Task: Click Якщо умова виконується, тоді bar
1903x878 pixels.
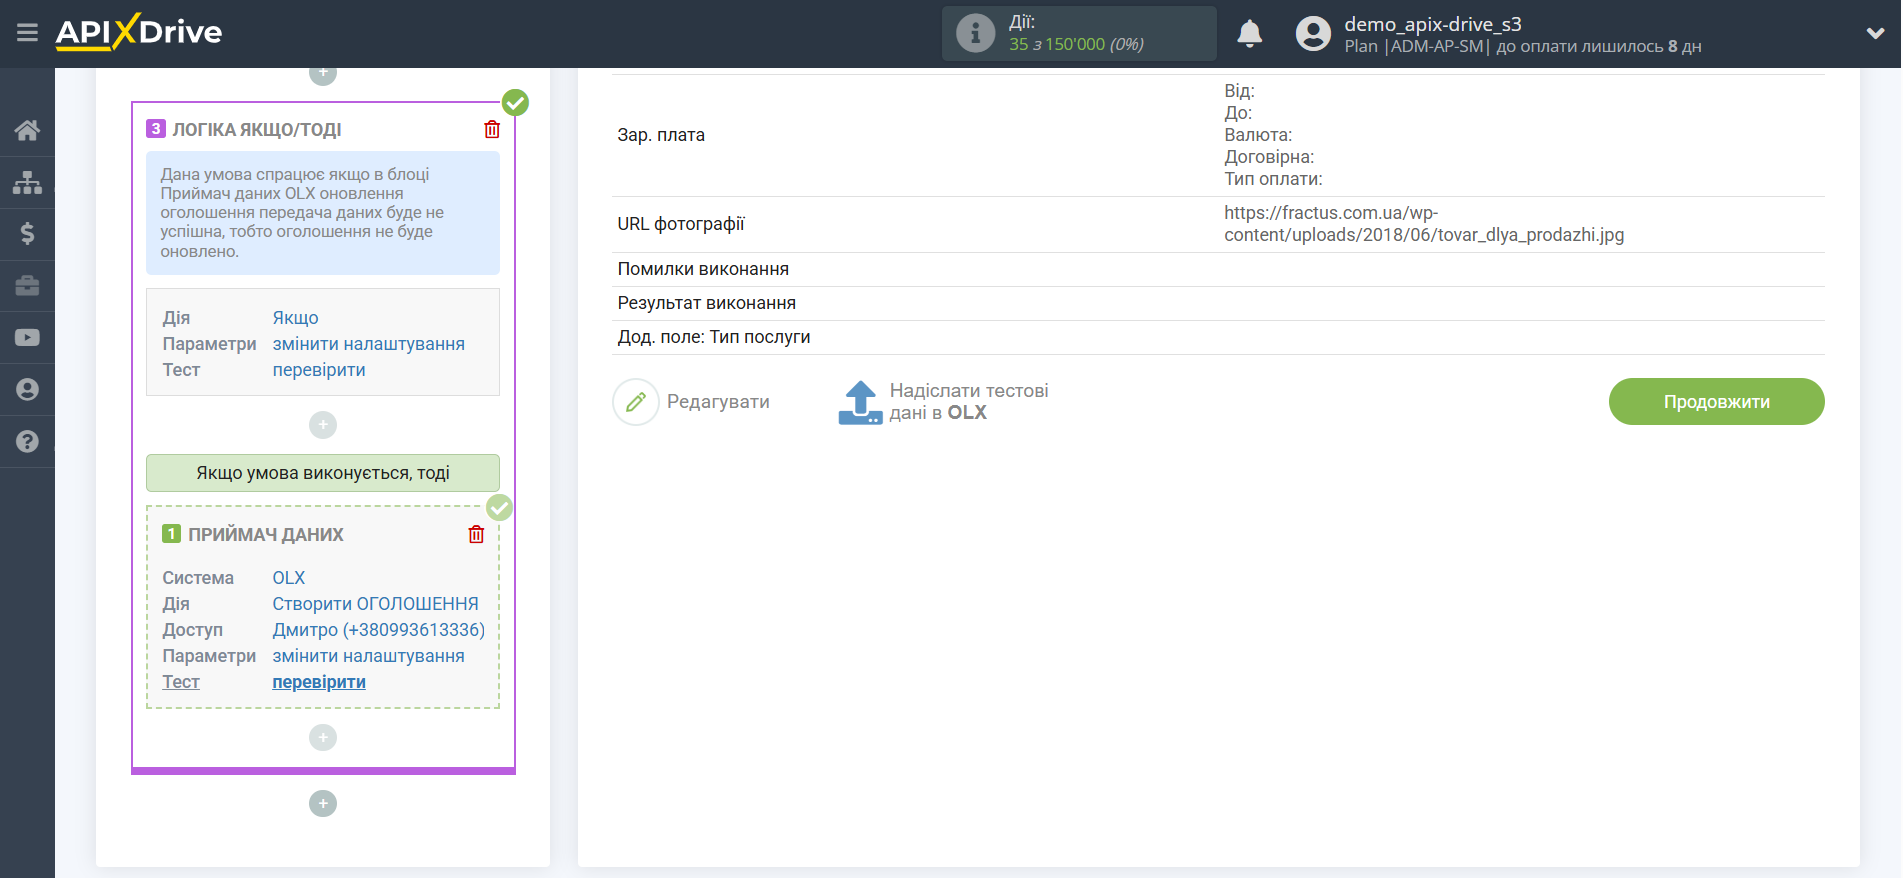Action: (x=323, y=473)
